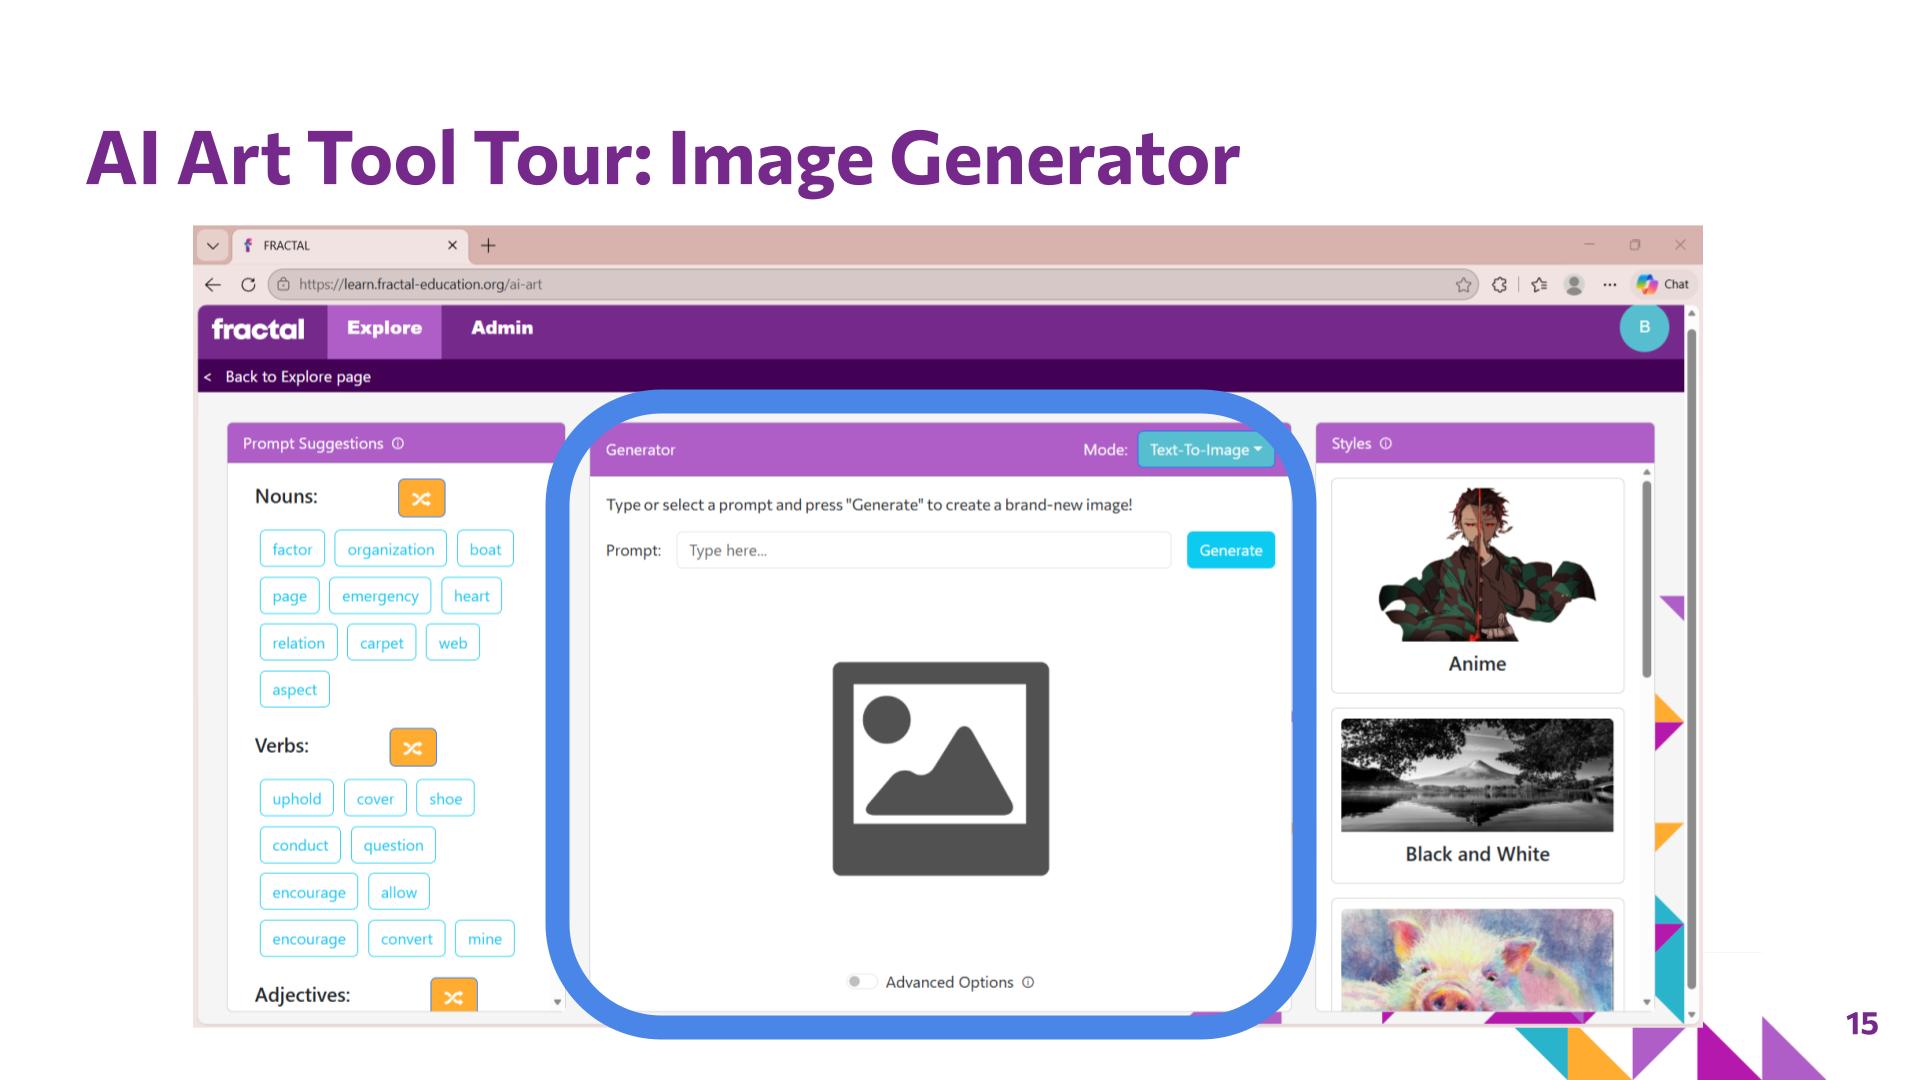Close the FRACTAL browser tab

click(x=452, y=245)
